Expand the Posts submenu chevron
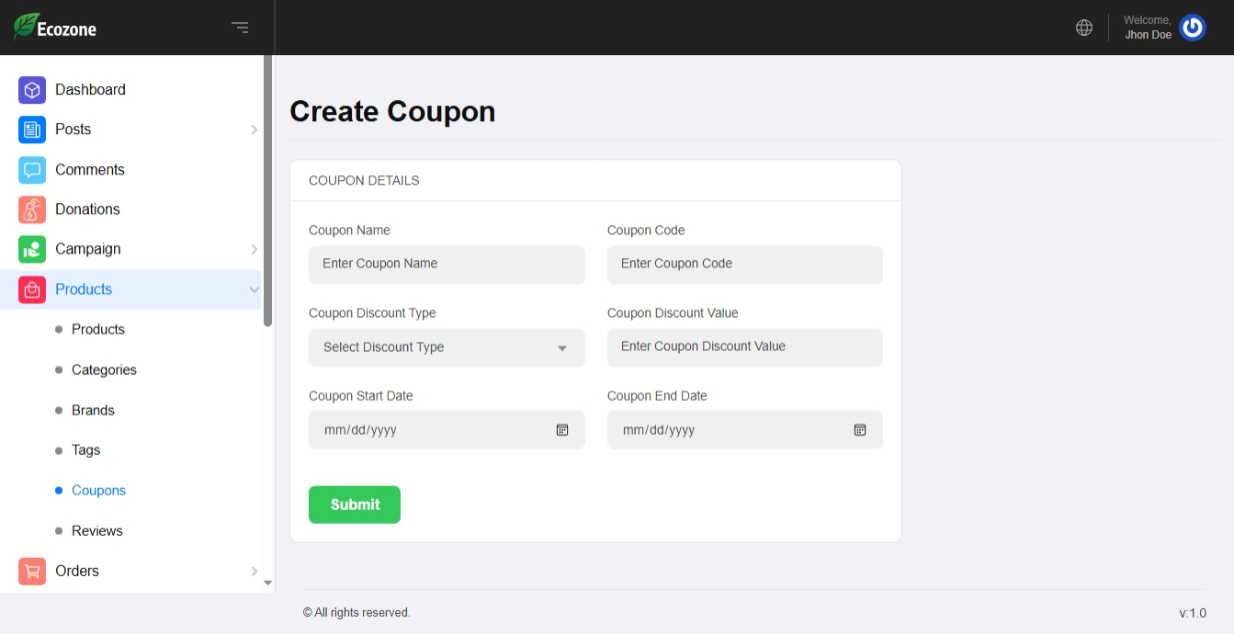The width and height of the screenshot is (1234, 634). [254, 130]
